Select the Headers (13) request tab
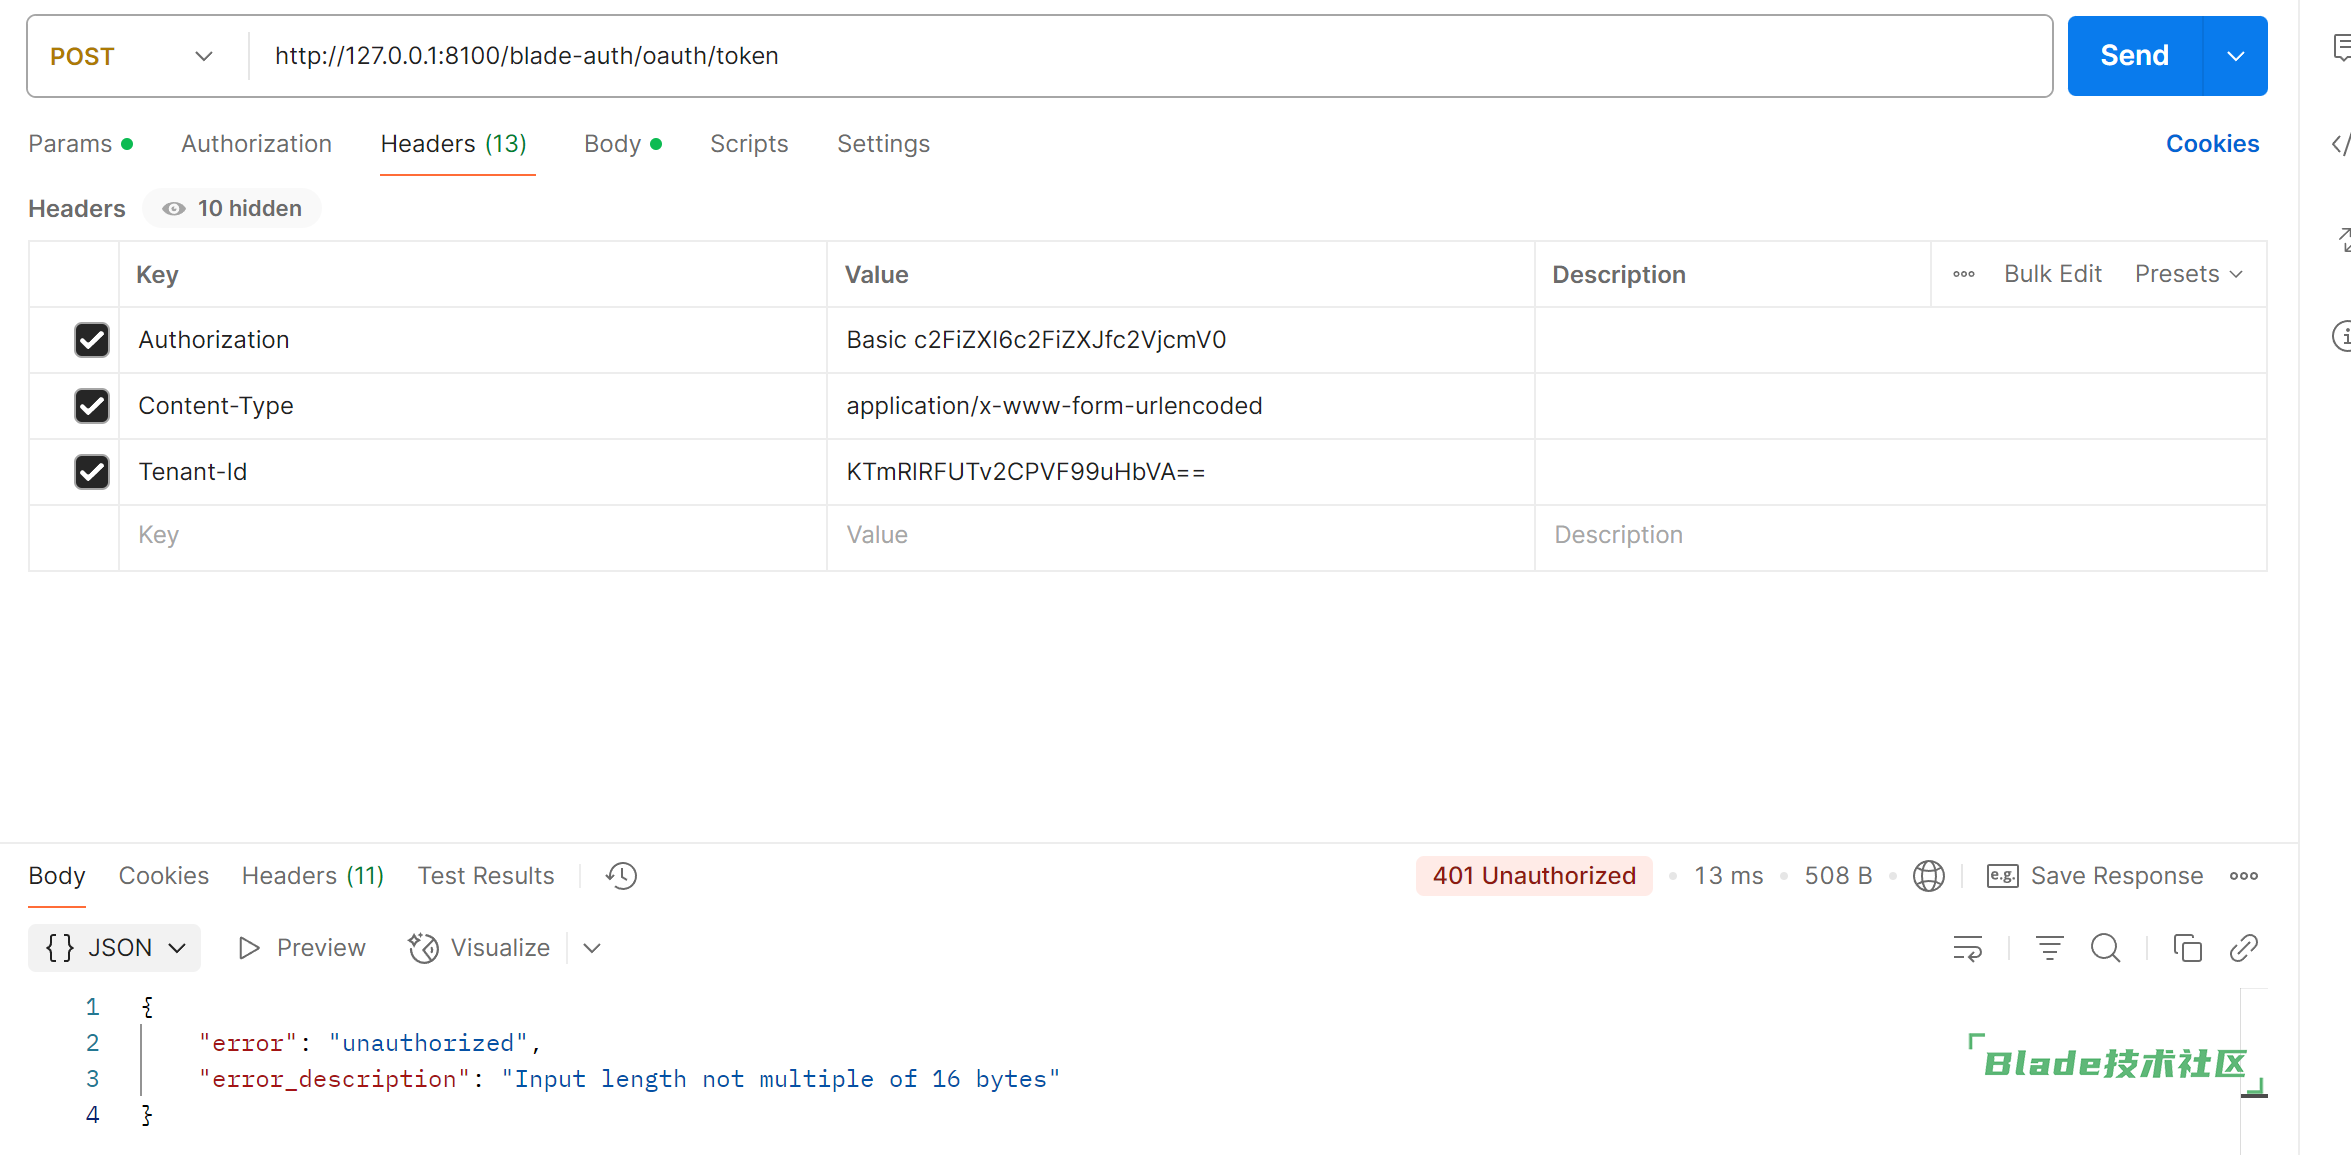 (454, 144)
